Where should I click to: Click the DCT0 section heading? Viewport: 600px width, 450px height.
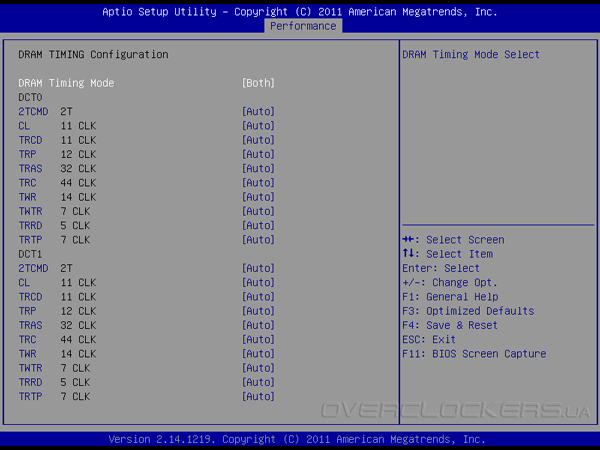click(x=30, y=97)
